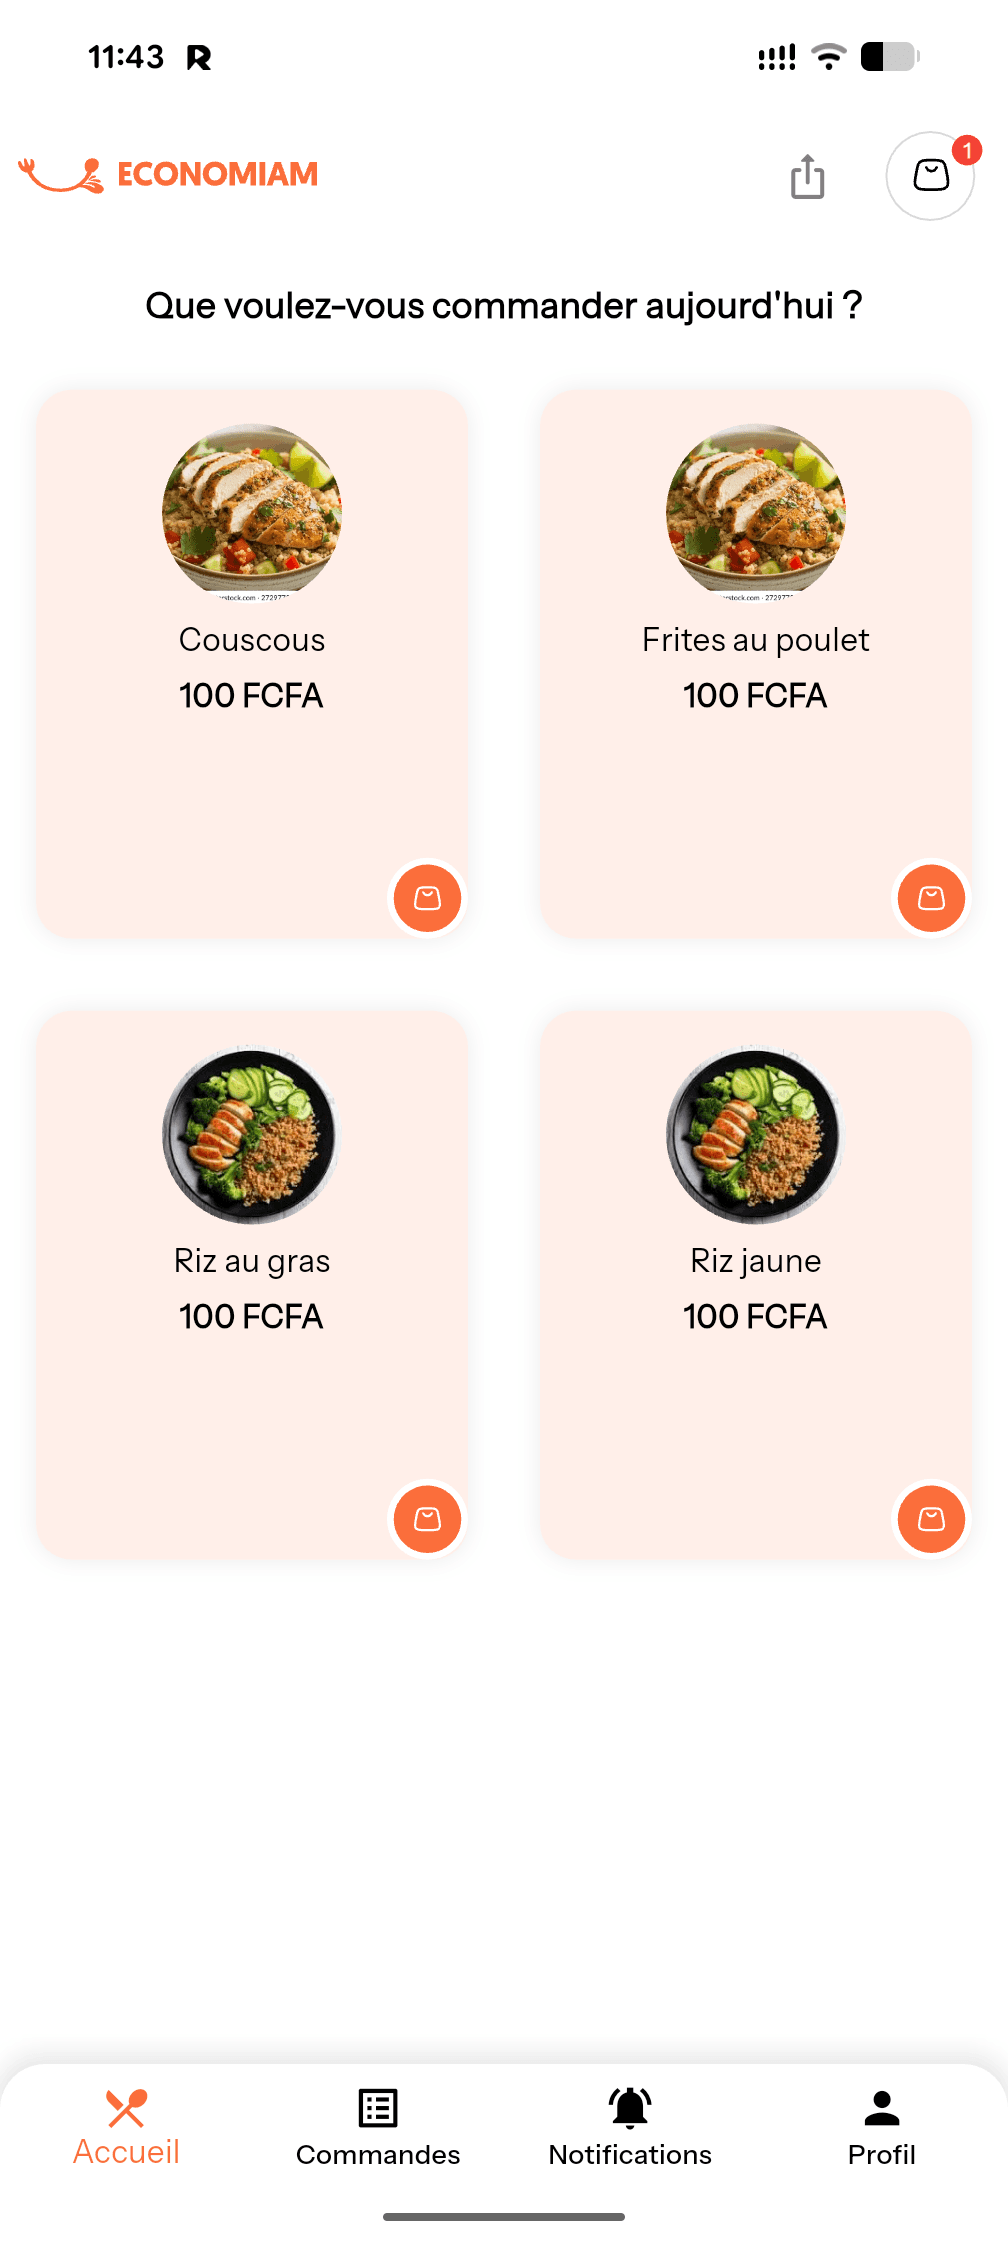
Task: Click the Riz au gras price
Action: point(251,1317)
